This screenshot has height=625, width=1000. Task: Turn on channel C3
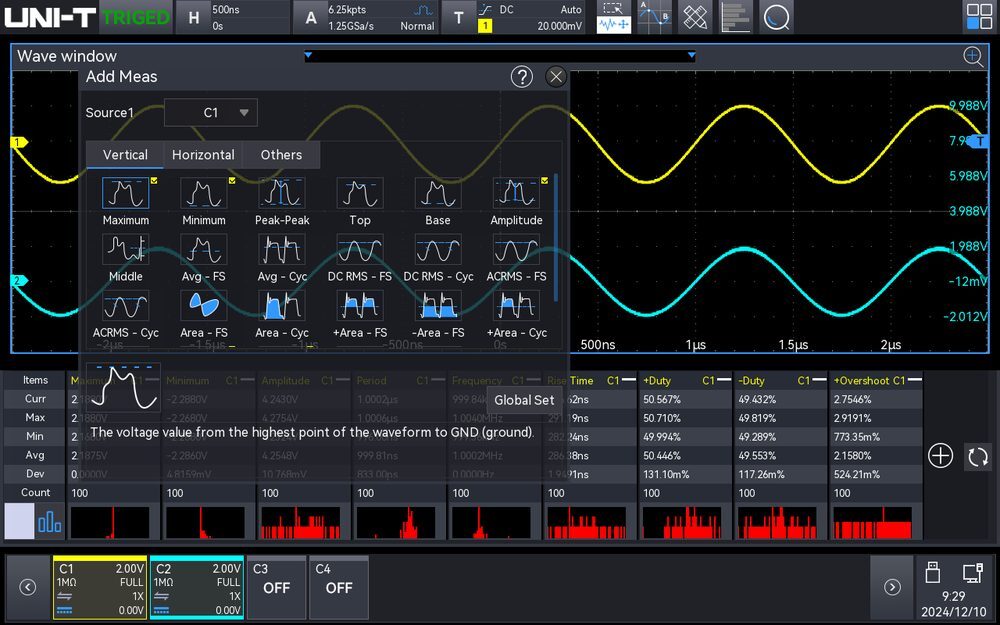click(x=276, y=587)
